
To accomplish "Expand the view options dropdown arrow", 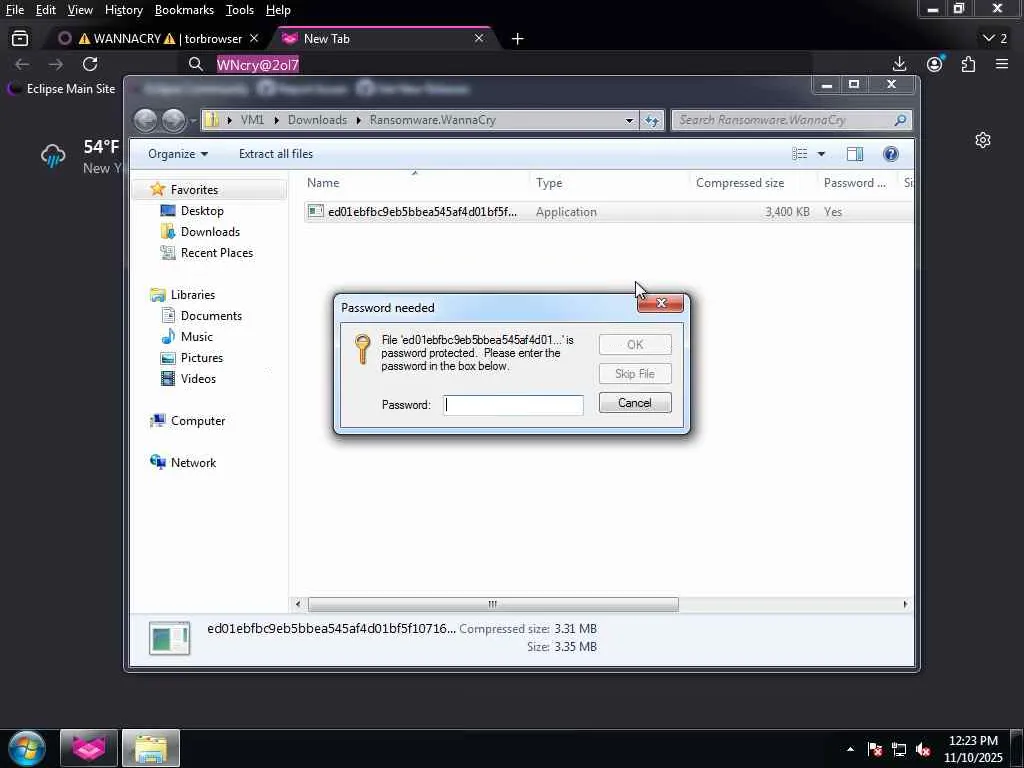I will pyautogui.click(x=821, y=154).
